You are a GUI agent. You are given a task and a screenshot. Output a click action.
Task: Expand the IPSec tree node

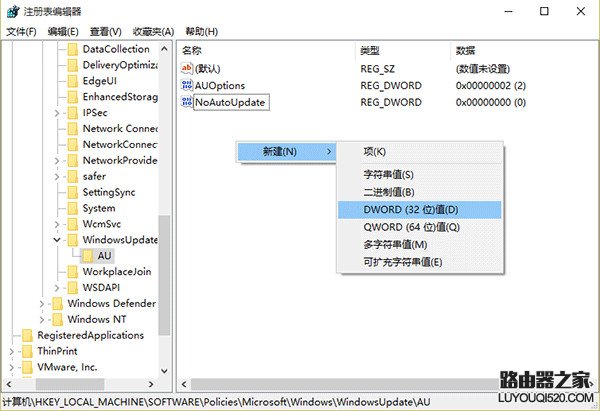[57, 113]
